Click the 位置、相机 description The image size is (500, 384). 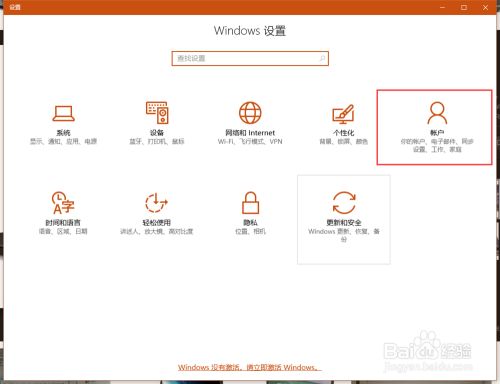pos(250,231)
